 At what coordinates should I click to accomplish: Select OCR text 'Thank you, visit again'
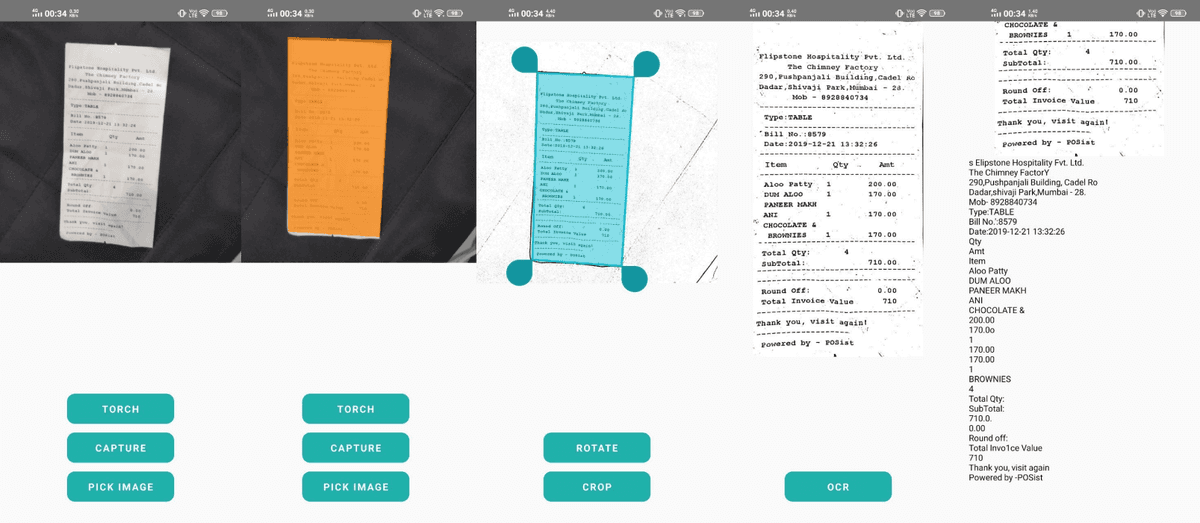1009,467
